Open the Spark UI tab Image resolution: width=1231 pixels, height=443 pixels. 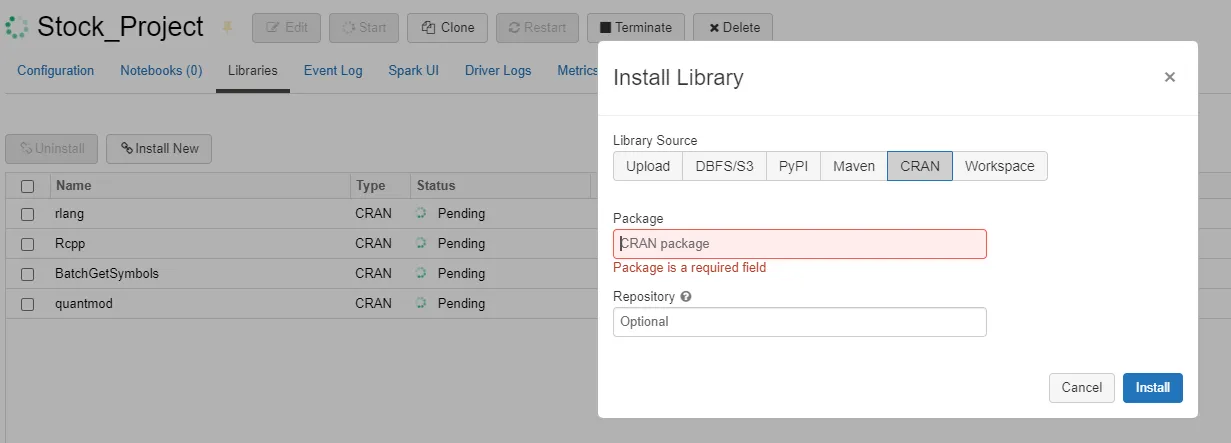tap(413, 71)
